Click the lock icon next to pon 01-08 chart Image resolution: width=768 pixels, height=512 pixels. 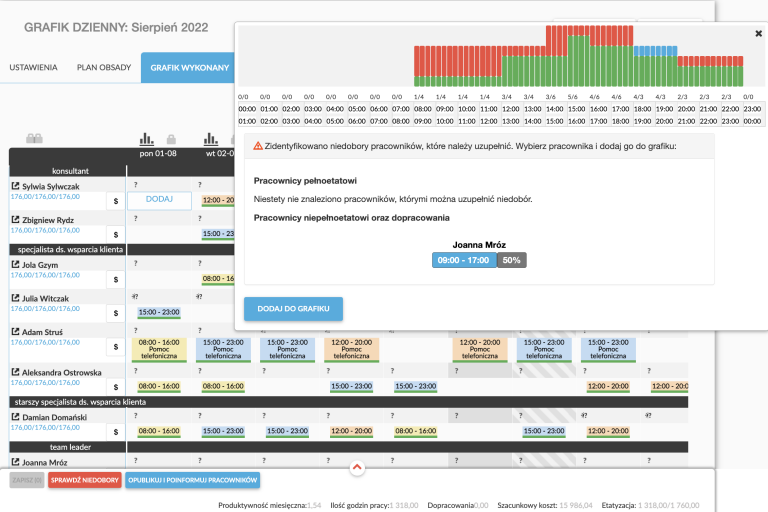click(171, 140)
